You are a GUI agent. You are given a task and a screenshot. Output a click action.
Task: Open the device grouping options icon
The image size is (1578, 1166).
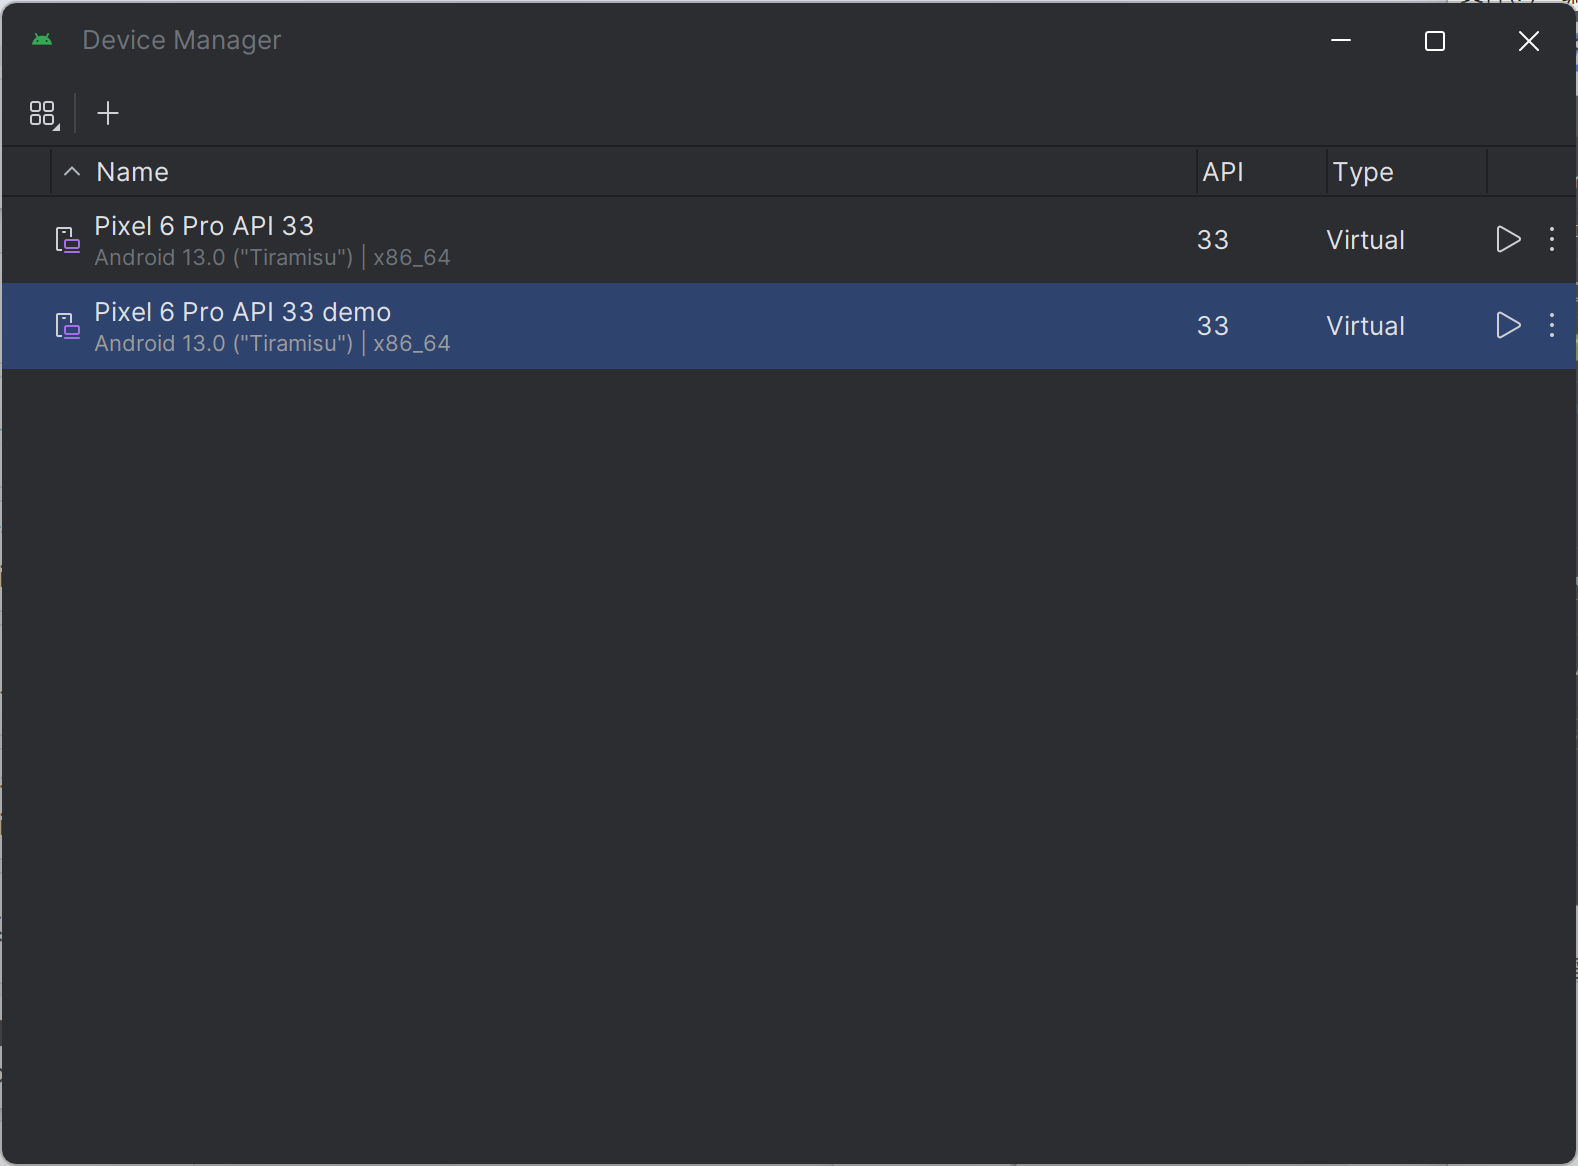click(43, 114)
